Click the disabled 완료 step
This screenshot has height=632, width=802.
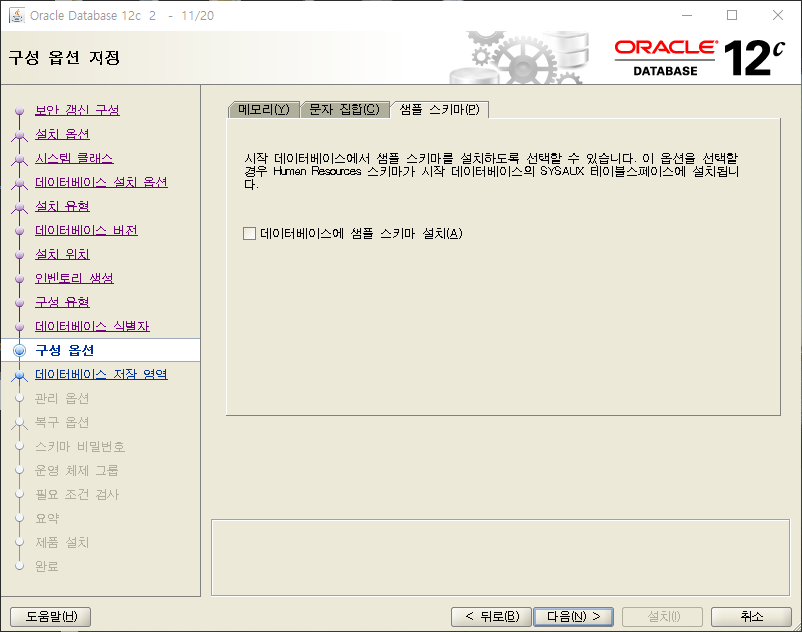[x=47, y=567]
